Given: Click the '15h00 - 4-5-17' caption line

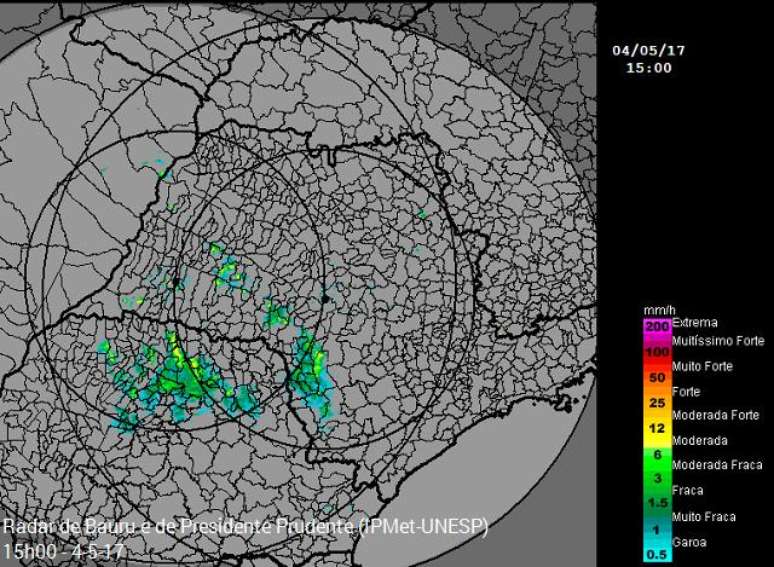Looking at the screenshot, I should [x=64, y=551].
